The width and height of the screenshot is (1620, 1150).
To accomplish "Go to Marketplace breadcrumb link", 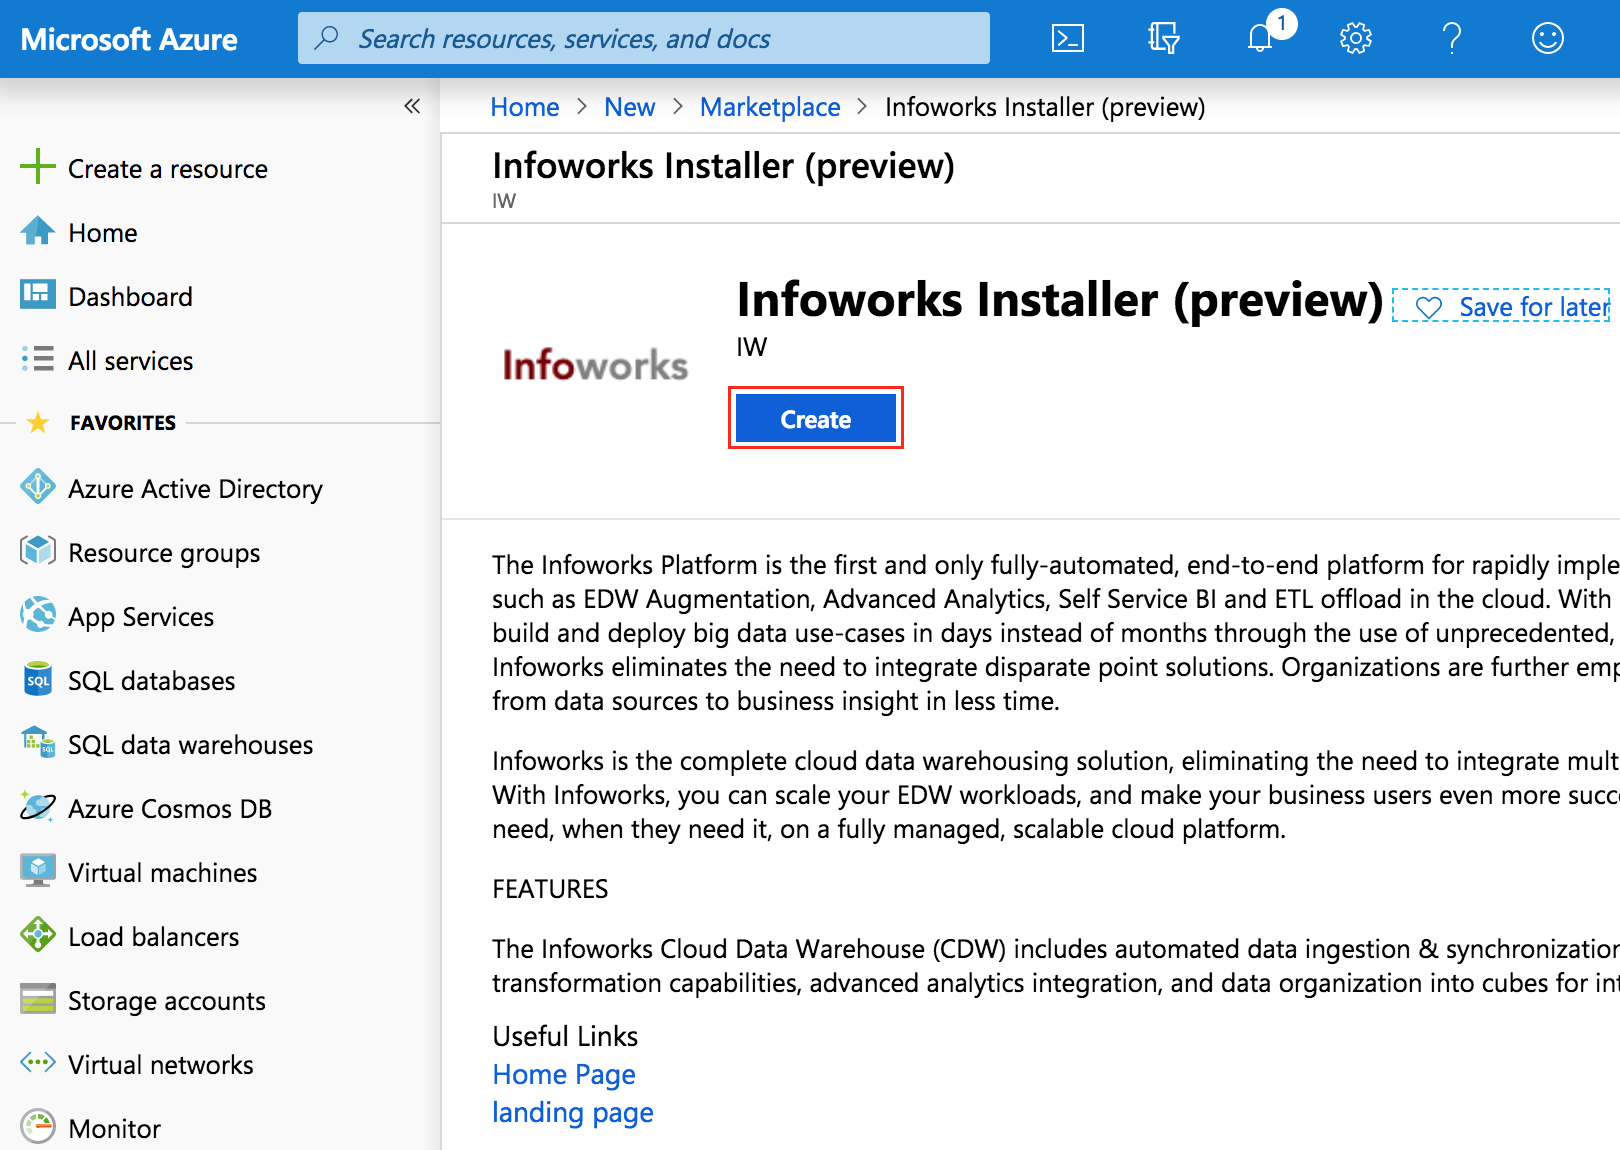I will pyautogui.click(x=770, y=107).
